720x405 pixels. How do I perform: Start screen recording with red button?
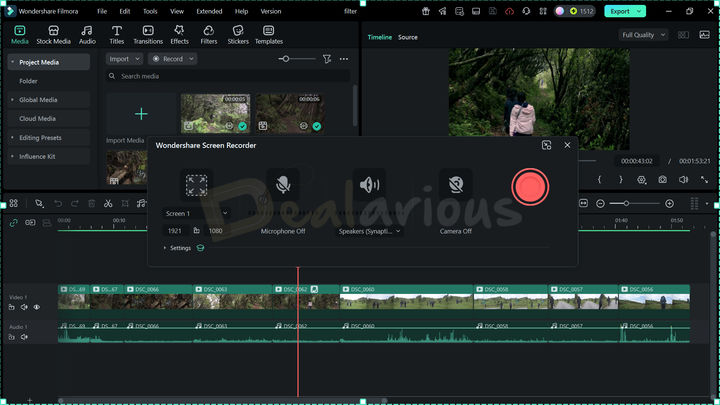(x=530, y=187)
